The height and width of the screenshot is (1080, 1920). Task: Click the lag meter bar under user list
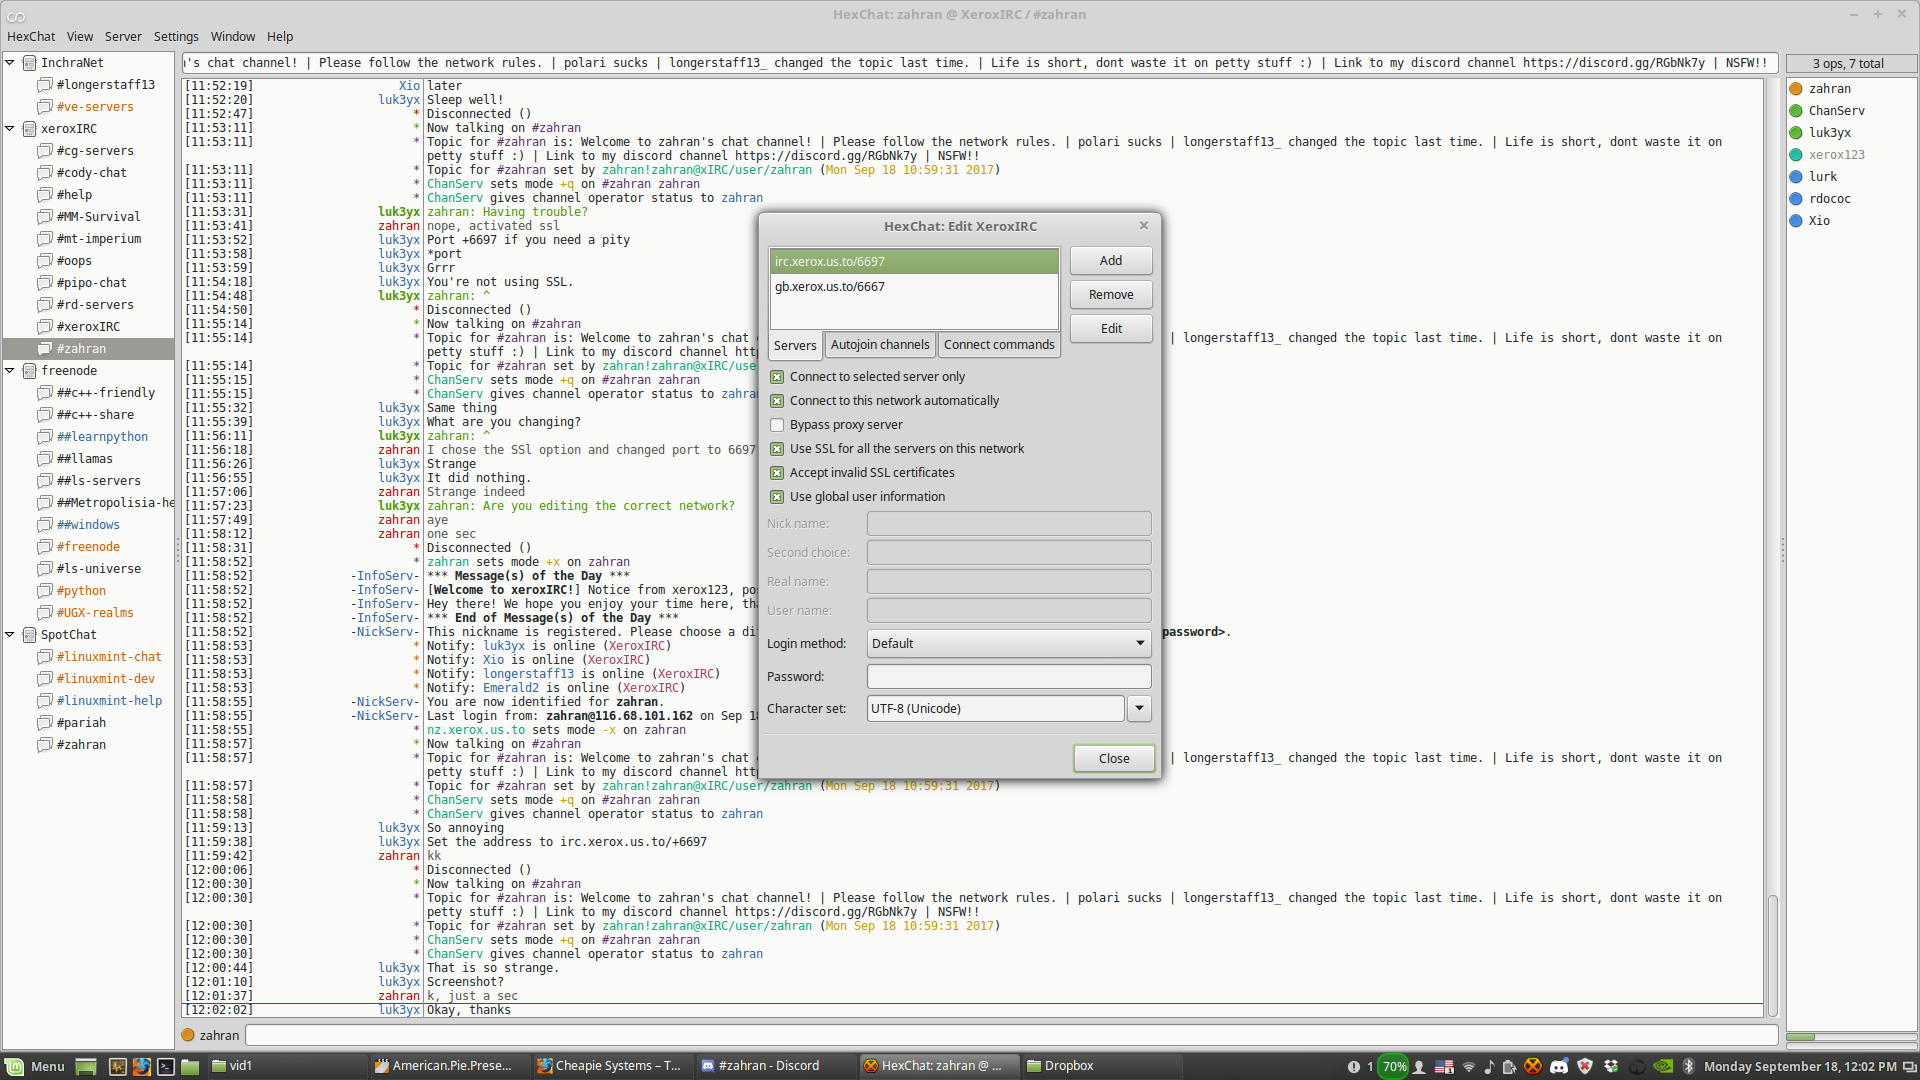pos(1851,1037)
